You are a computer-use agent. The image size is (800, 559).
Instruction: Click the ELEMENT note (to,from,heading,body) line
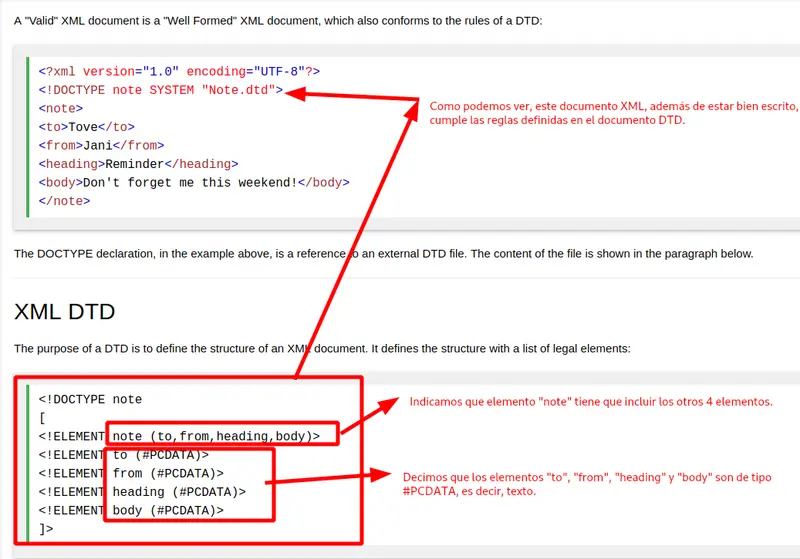pyautogui.click(x=179, y=437)
